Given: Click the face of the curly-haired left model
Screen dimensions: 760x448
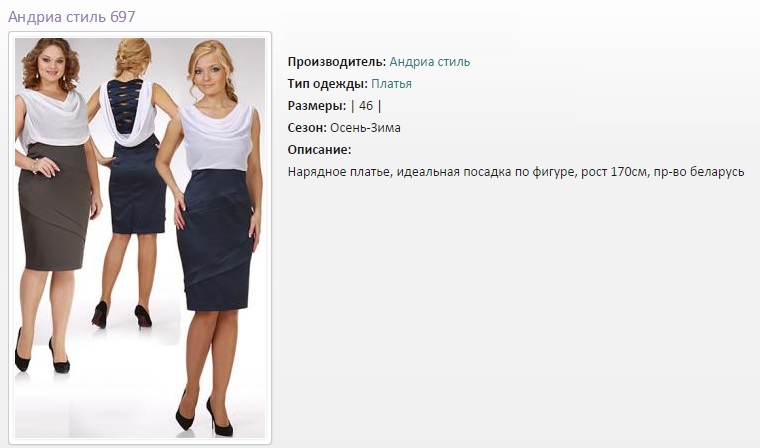Looking at the screenshot, I should [x=51, y=66].
